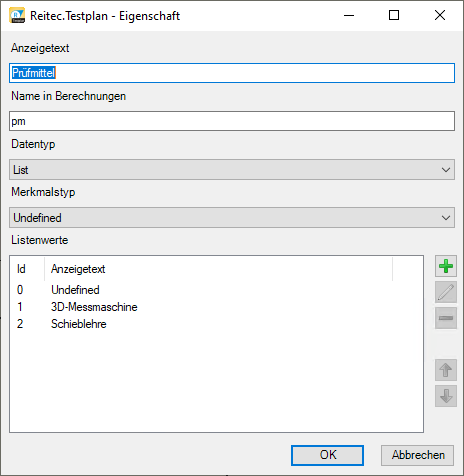Open the Datentyp dropdown showing List
Screen dimensions: 464x476
click(232, 170)
